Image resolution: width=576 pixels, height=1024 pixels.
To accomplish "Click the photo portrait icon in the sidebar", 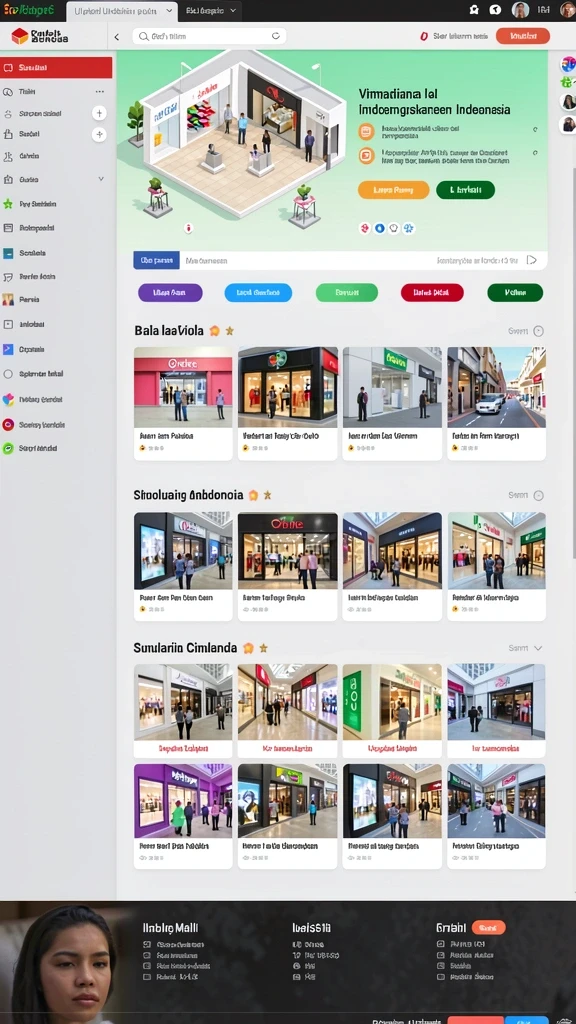I will tap(8, 300).
